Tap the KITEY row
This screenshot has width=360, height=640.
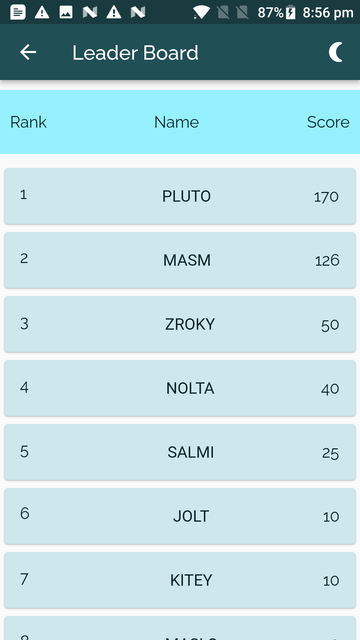[180, 580]
